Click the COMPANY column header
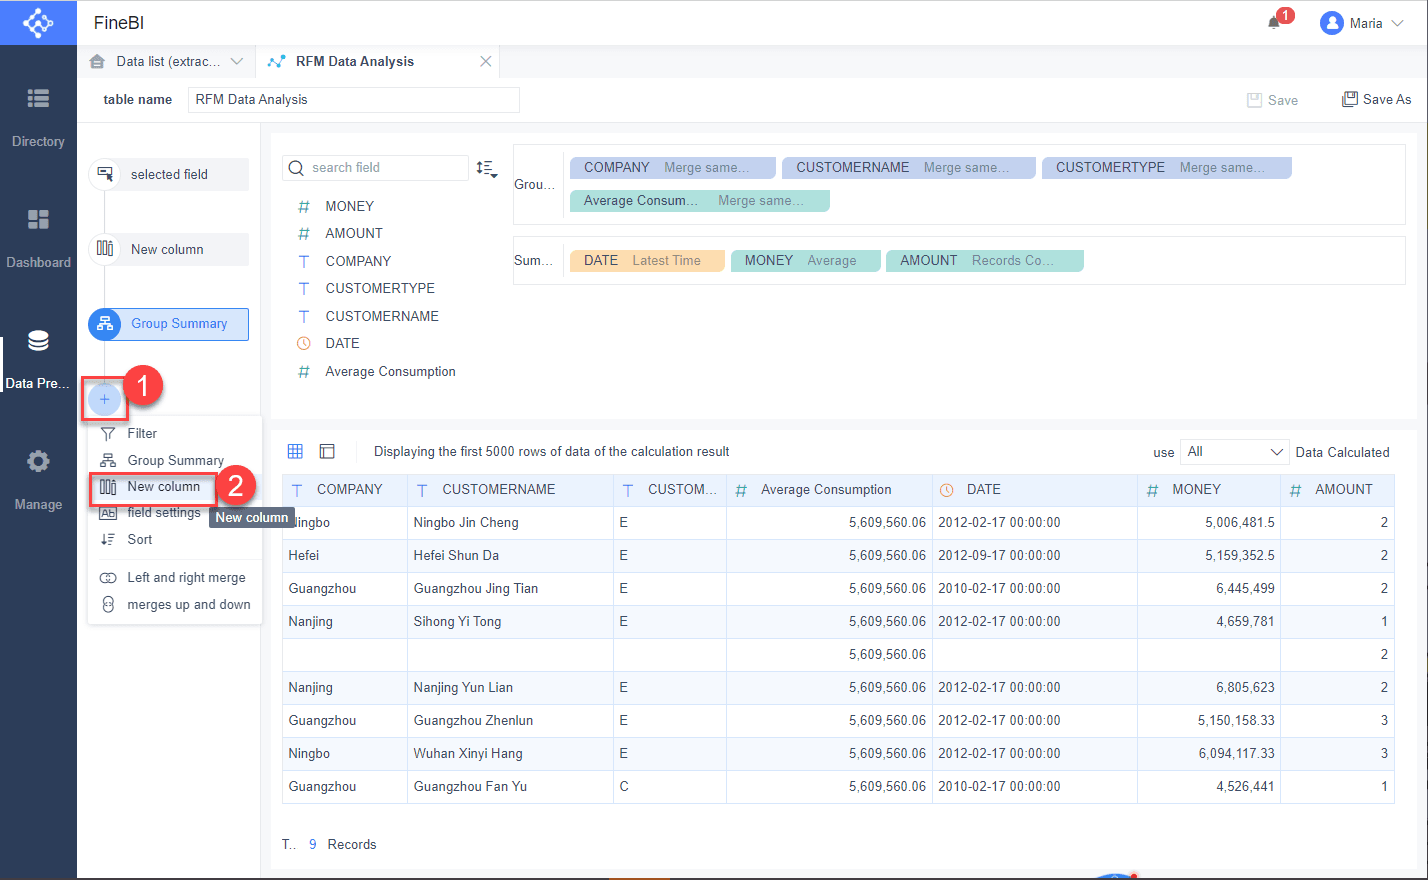 click(345, 490)
